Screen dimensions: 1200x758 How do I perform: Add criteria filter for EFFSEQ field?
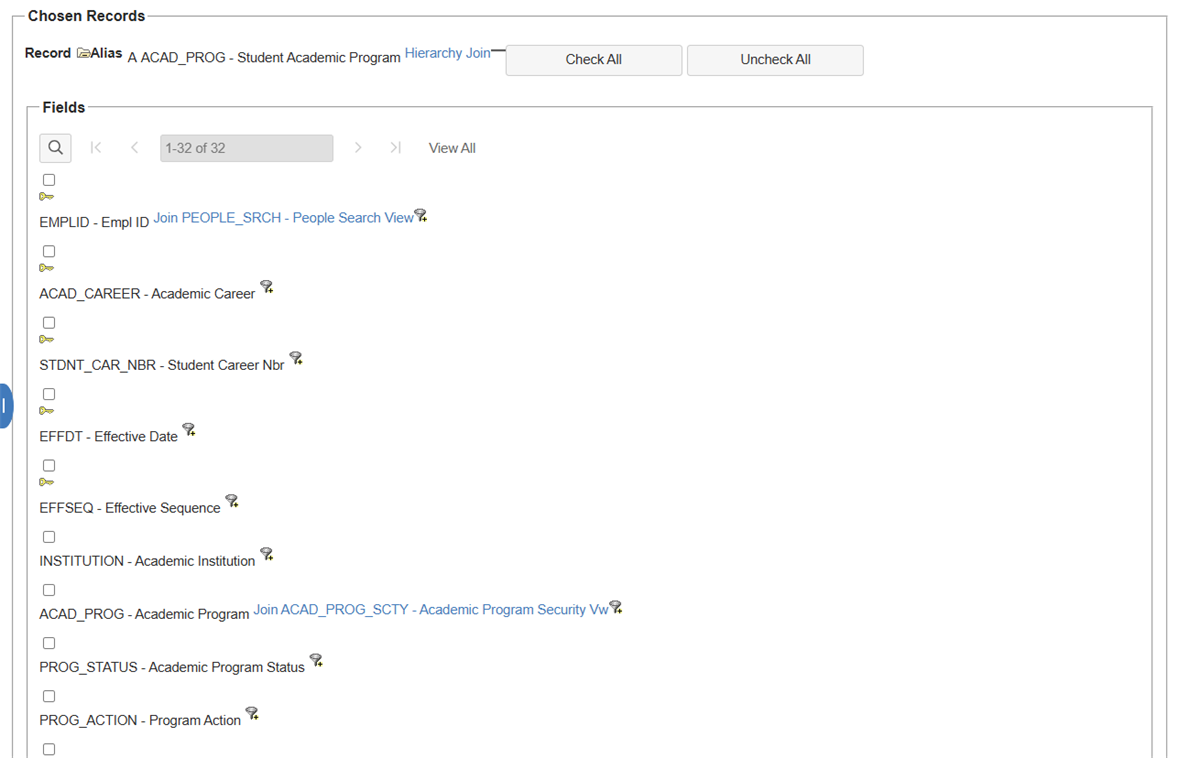point(232,501)
